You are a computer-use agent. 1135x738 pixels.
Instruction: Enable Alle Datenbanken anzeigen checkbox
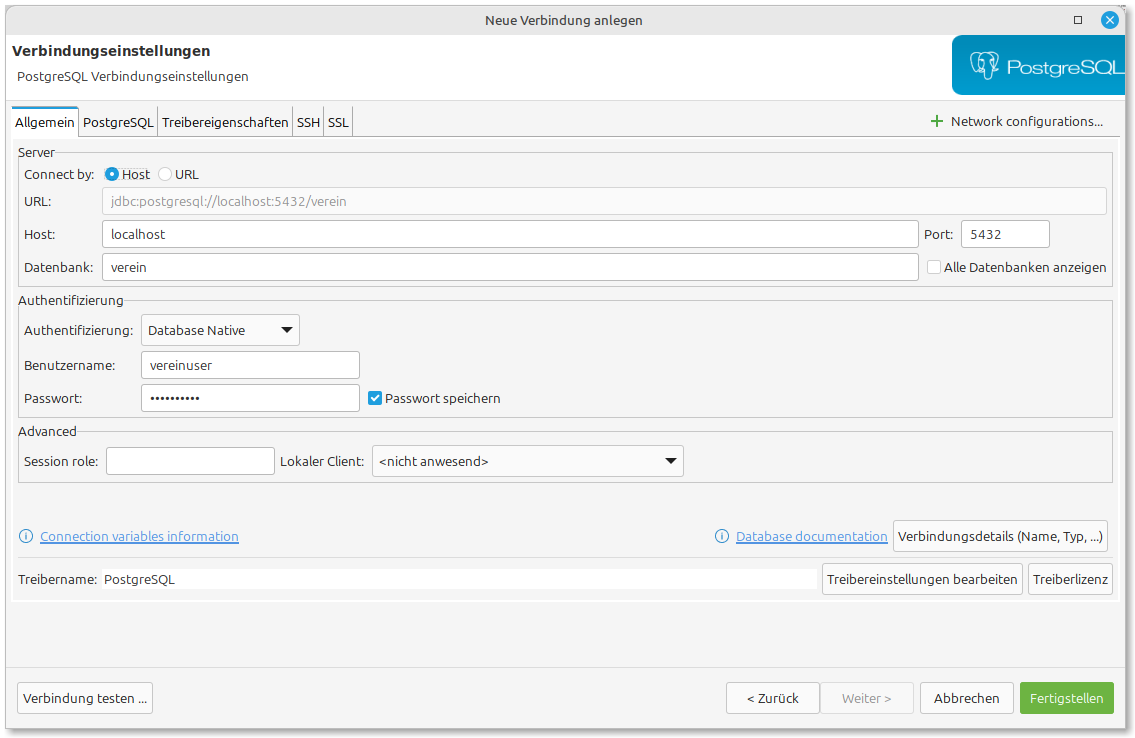(934, 267)
